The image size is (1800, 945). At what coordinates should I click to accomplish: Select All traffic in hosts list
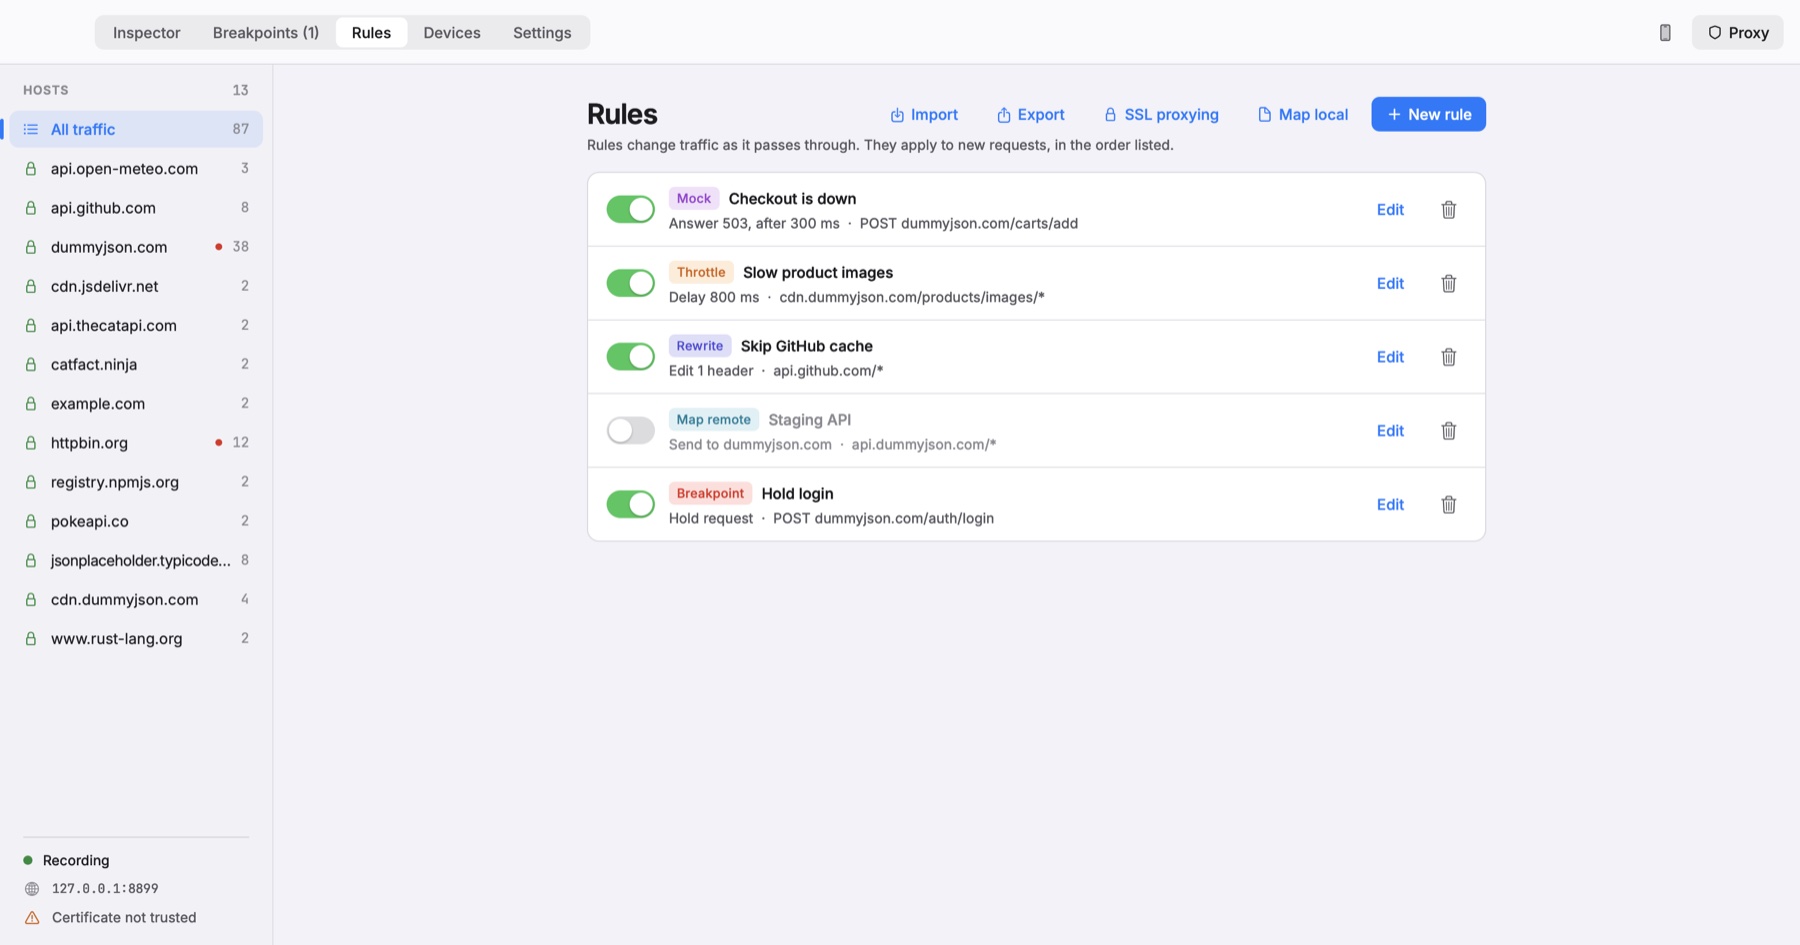pos(136,130)
